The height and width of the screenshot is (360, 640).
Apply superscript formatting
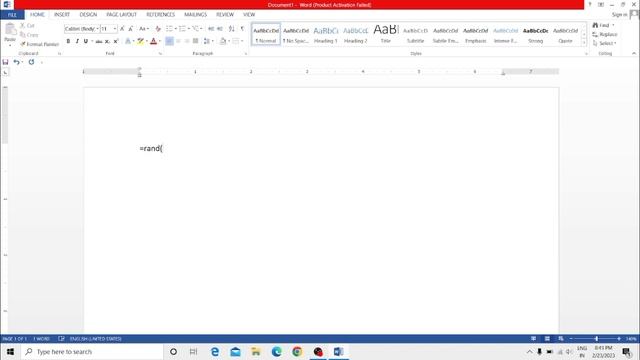pos(116,41)
